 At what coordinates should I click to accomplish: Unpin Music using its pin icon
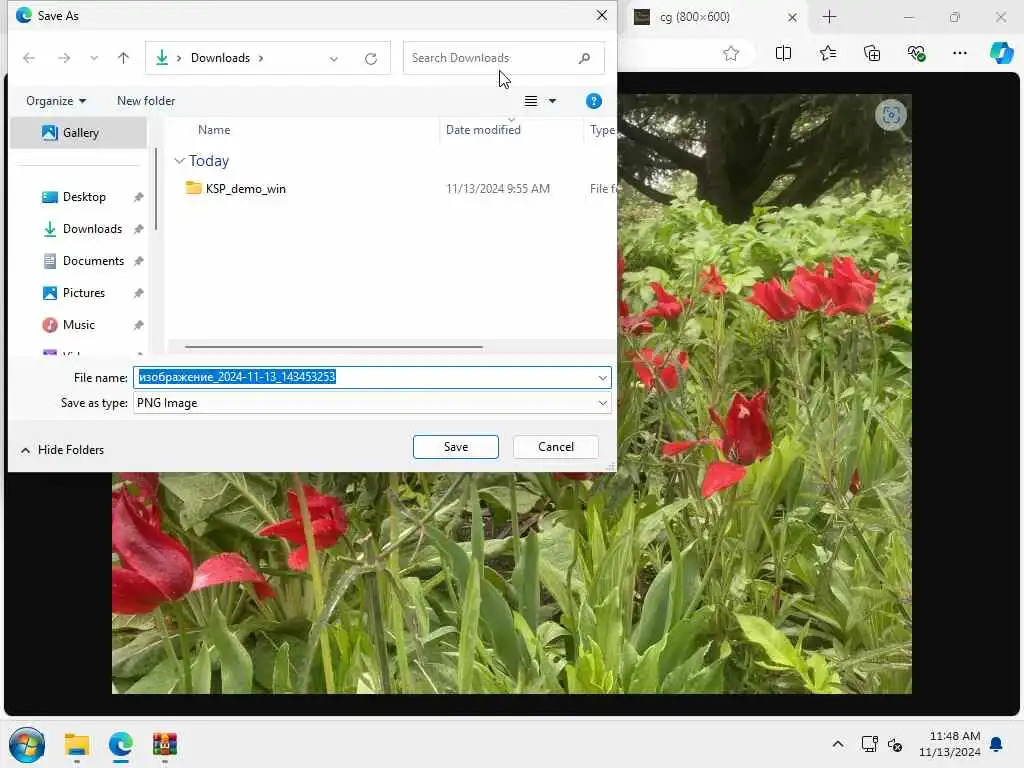[138, 325]
